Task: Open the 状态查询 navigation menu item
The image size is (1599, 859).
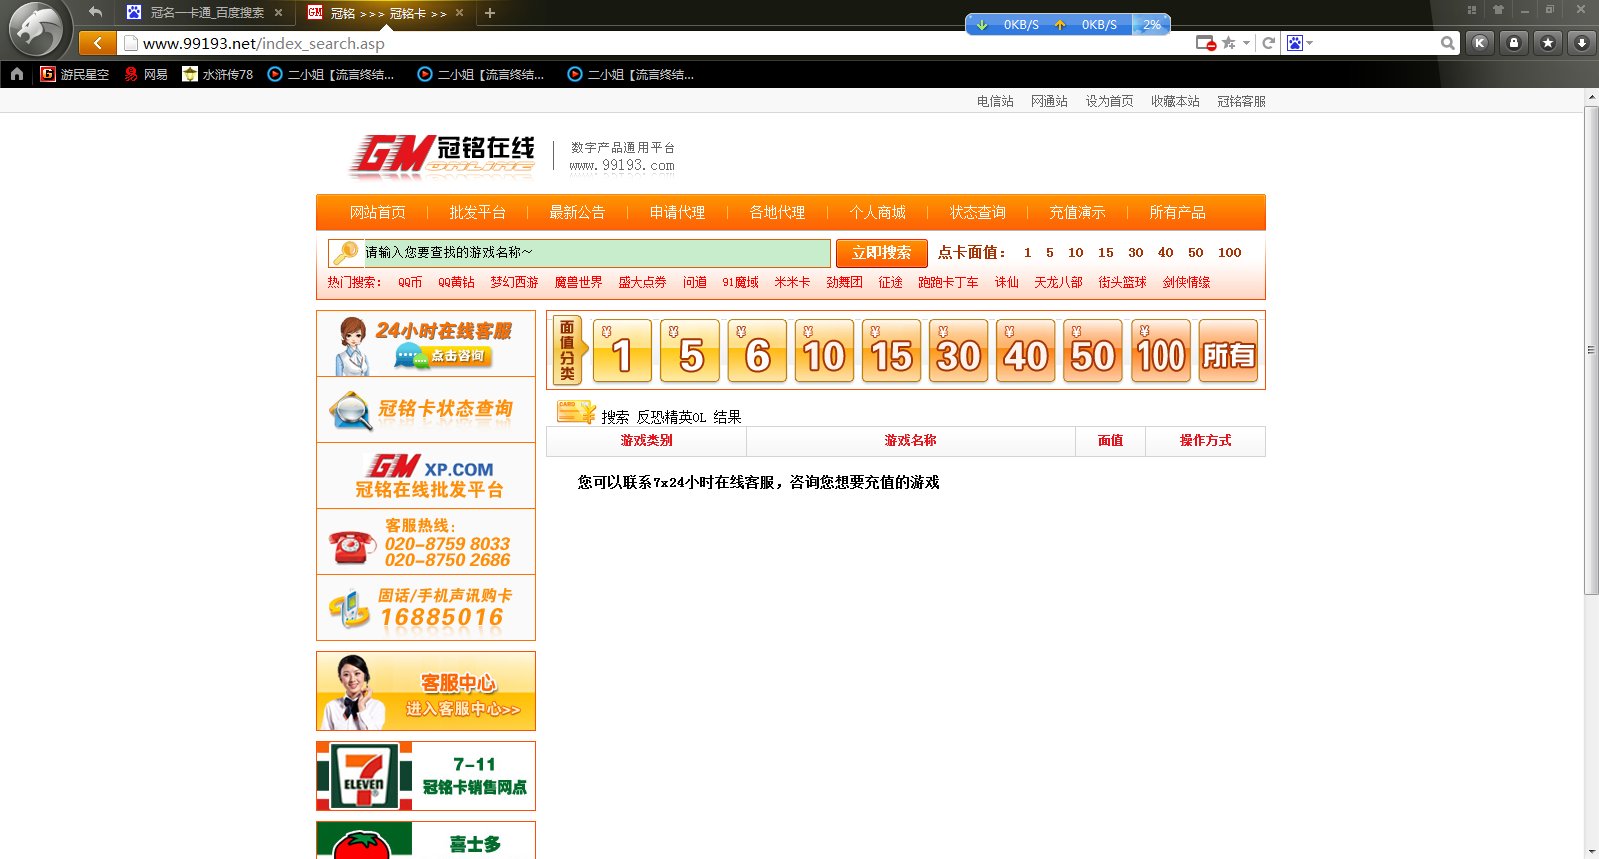Action: click(x=977, y=212)
